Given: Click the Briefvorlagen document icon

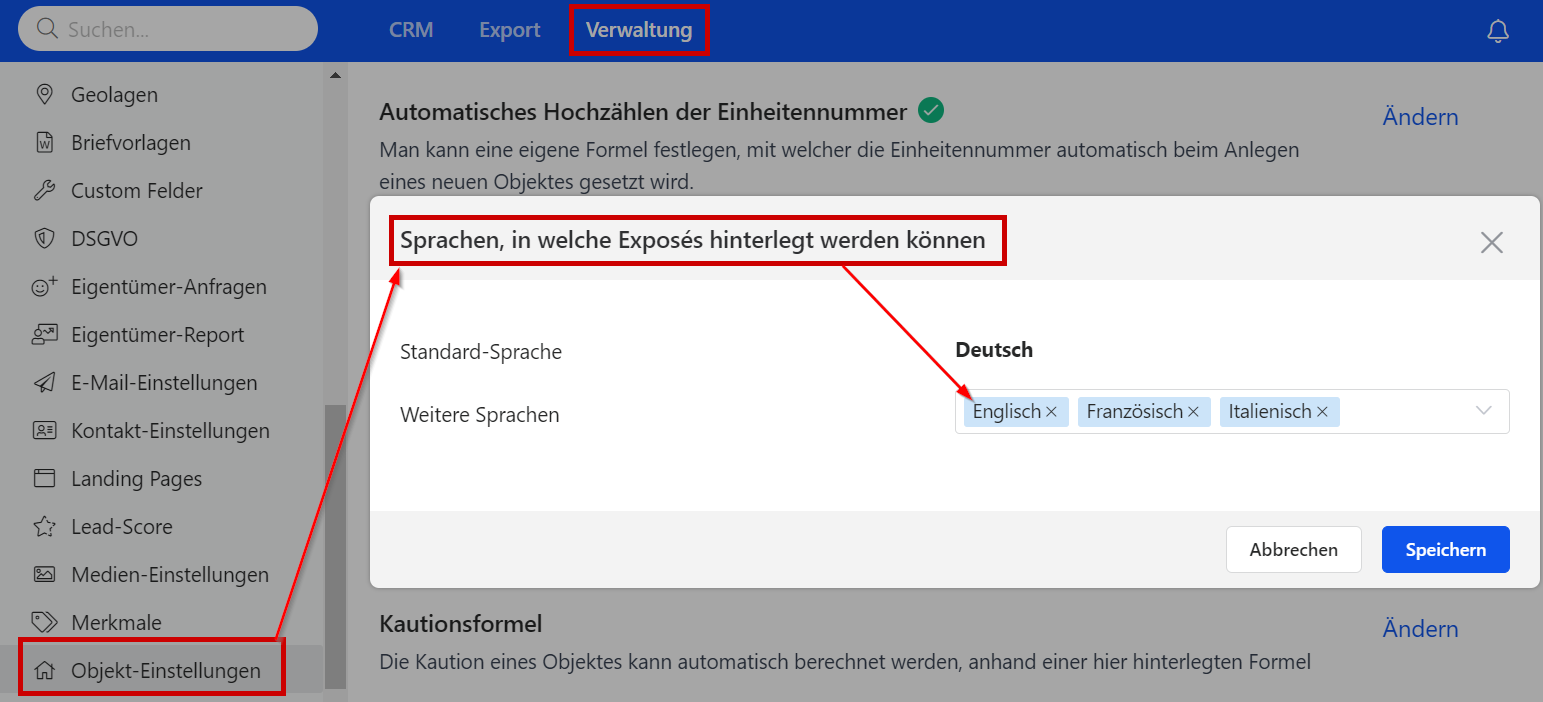Looking at the screenshot, I should coord(44,143).
